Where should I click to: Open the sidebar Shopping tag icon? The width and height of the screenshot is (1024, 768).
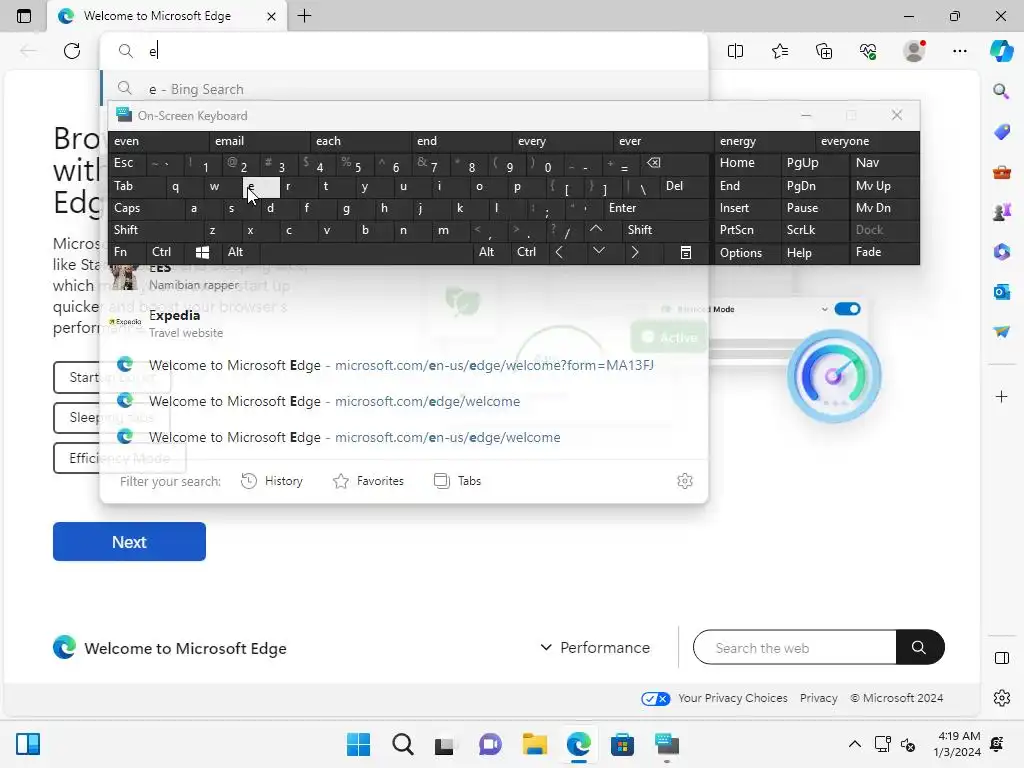tap(1002, 132)
